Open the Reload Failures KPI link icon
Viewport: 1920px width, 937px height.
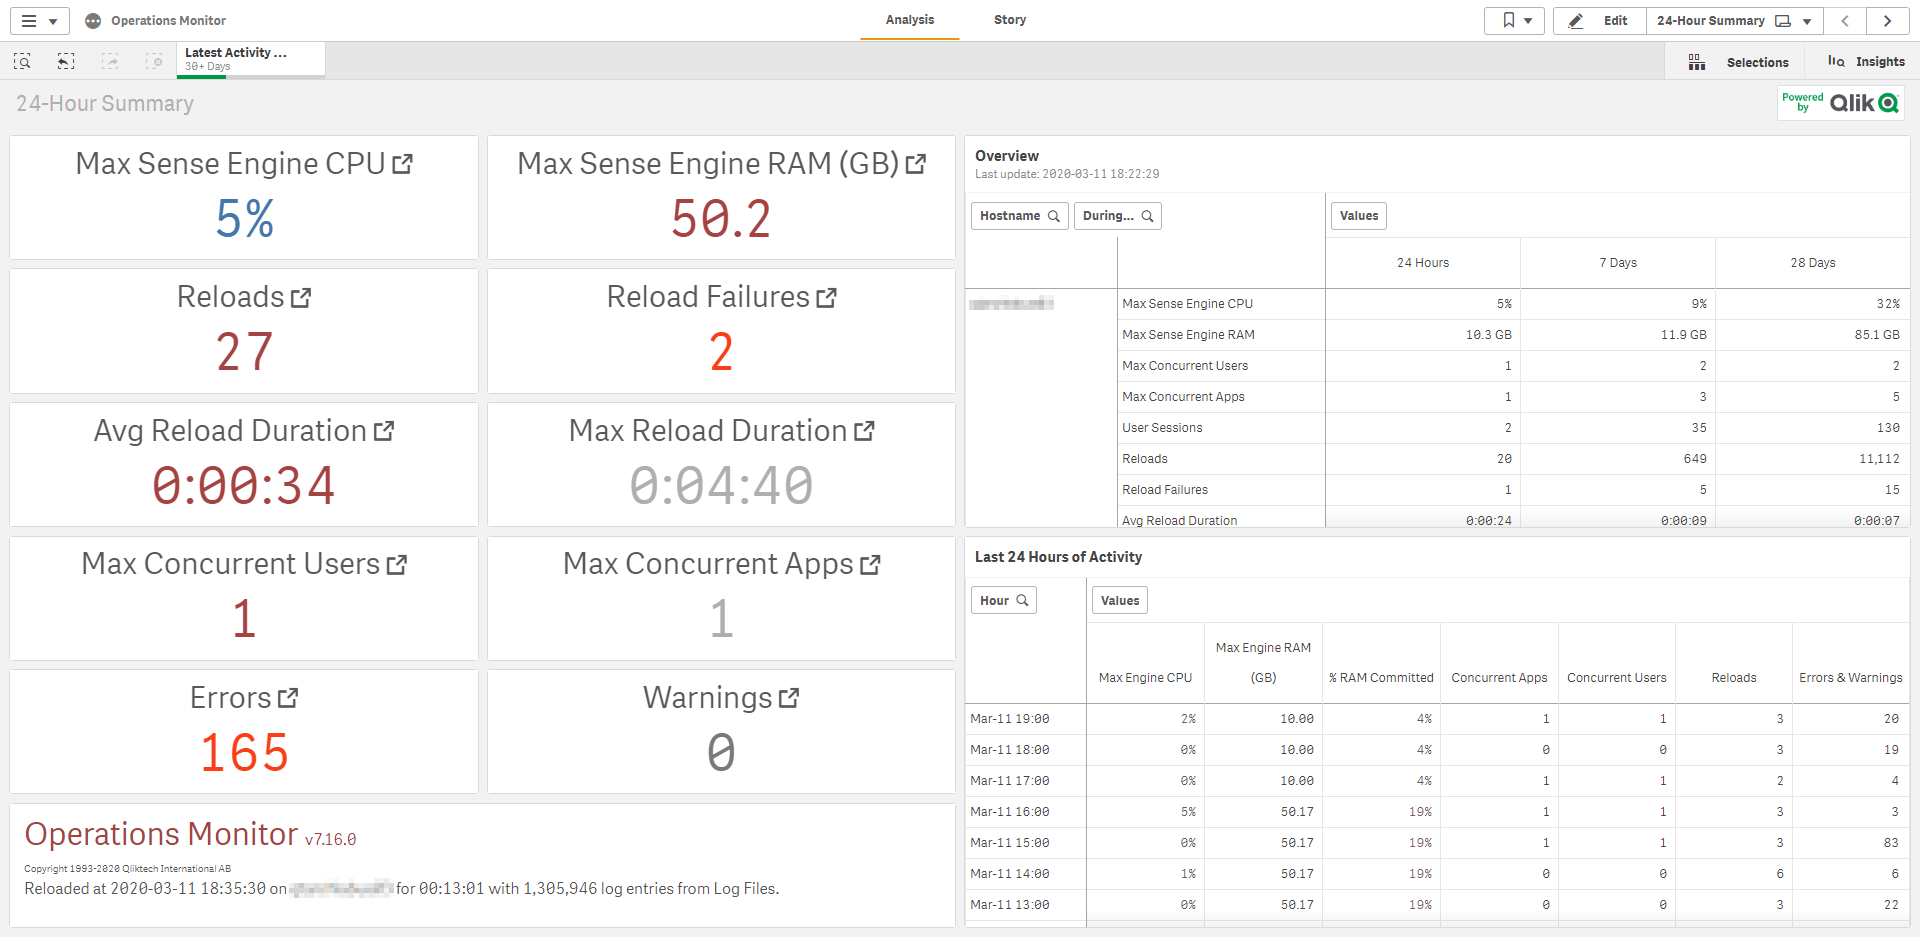point(826,298)
